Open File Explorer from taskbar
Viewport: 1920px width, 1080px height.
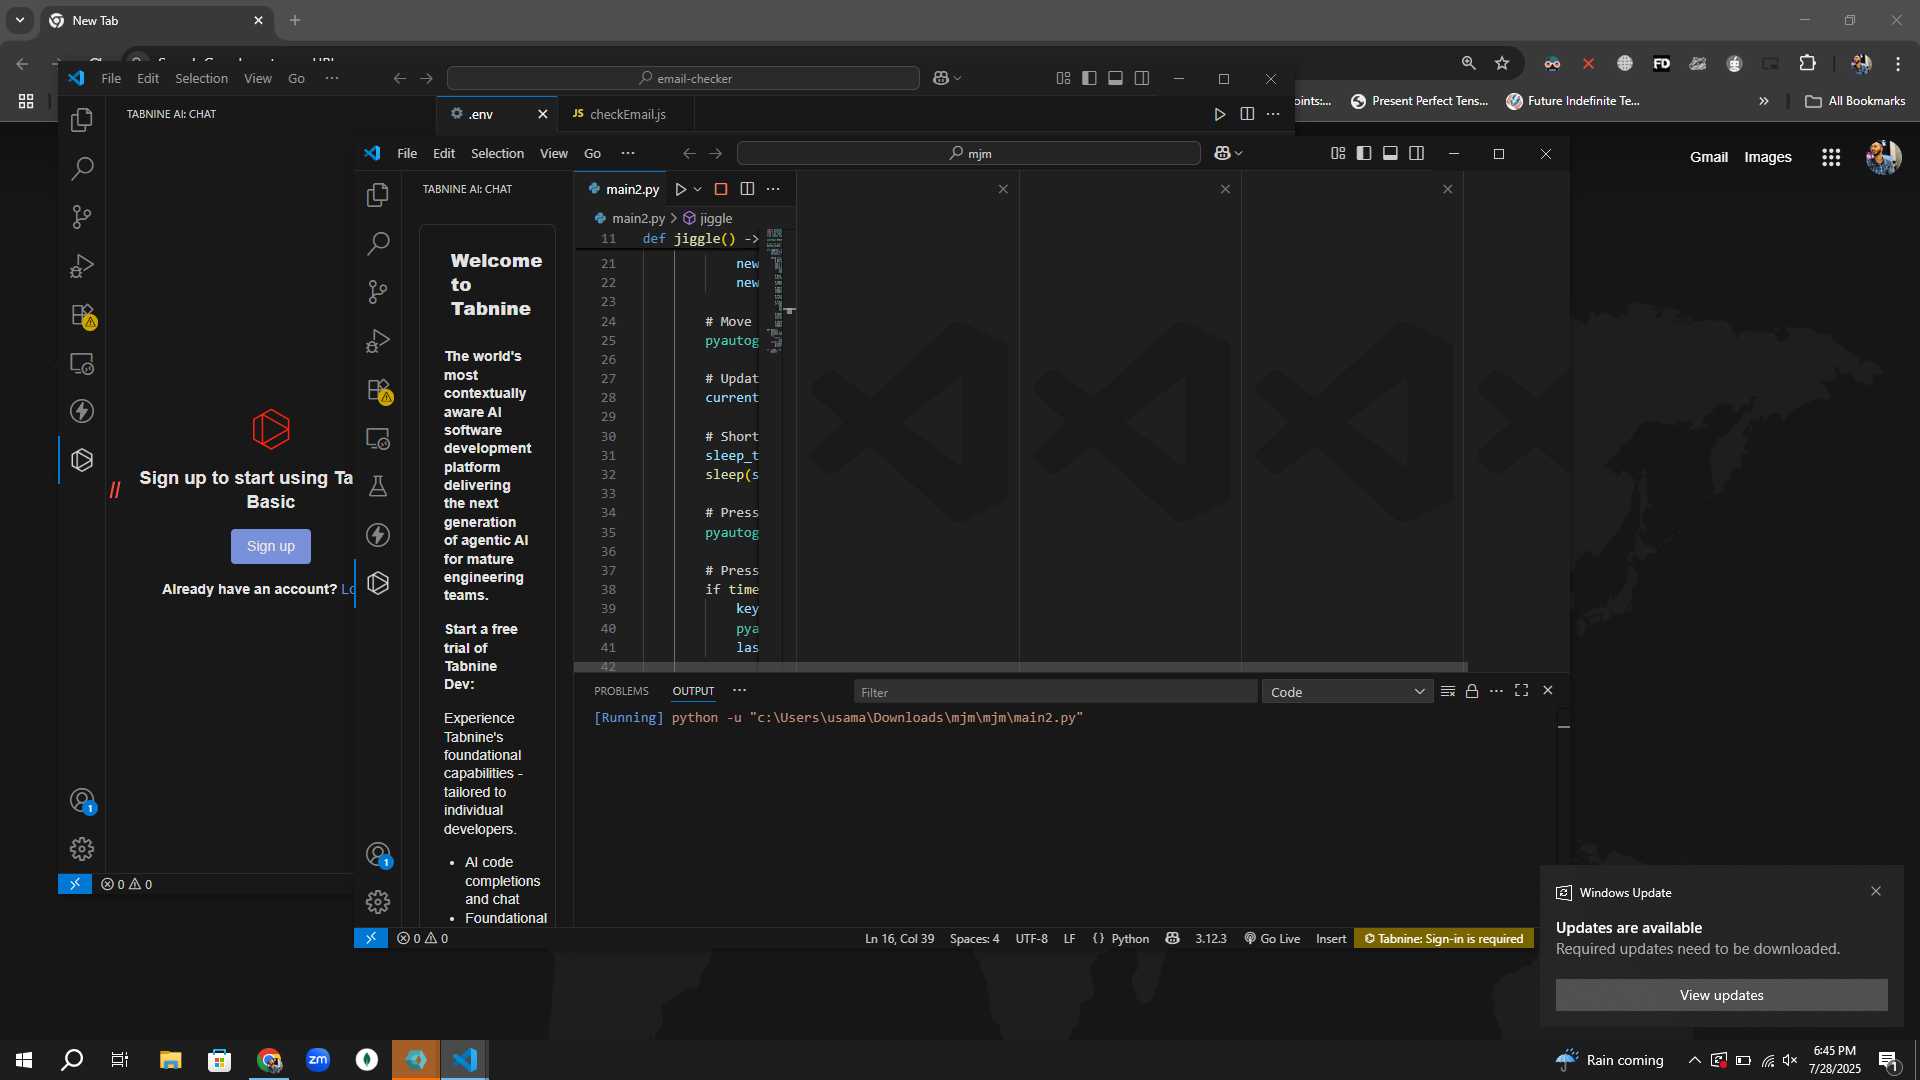[x=170, y=1060]
